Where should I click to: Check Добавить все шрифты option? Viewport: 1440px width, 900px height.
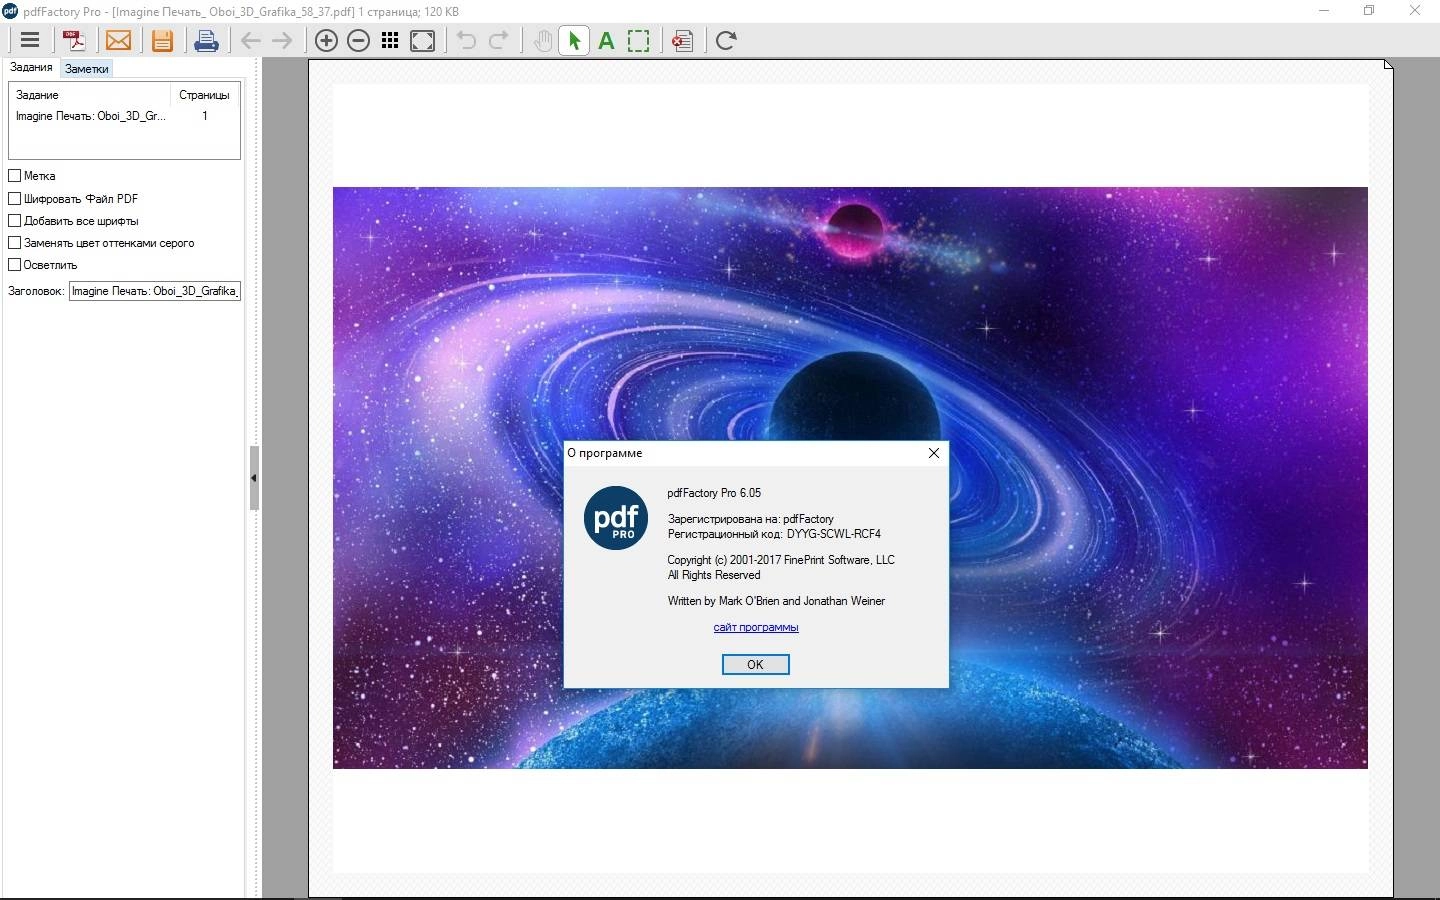(x=15, y=220)
